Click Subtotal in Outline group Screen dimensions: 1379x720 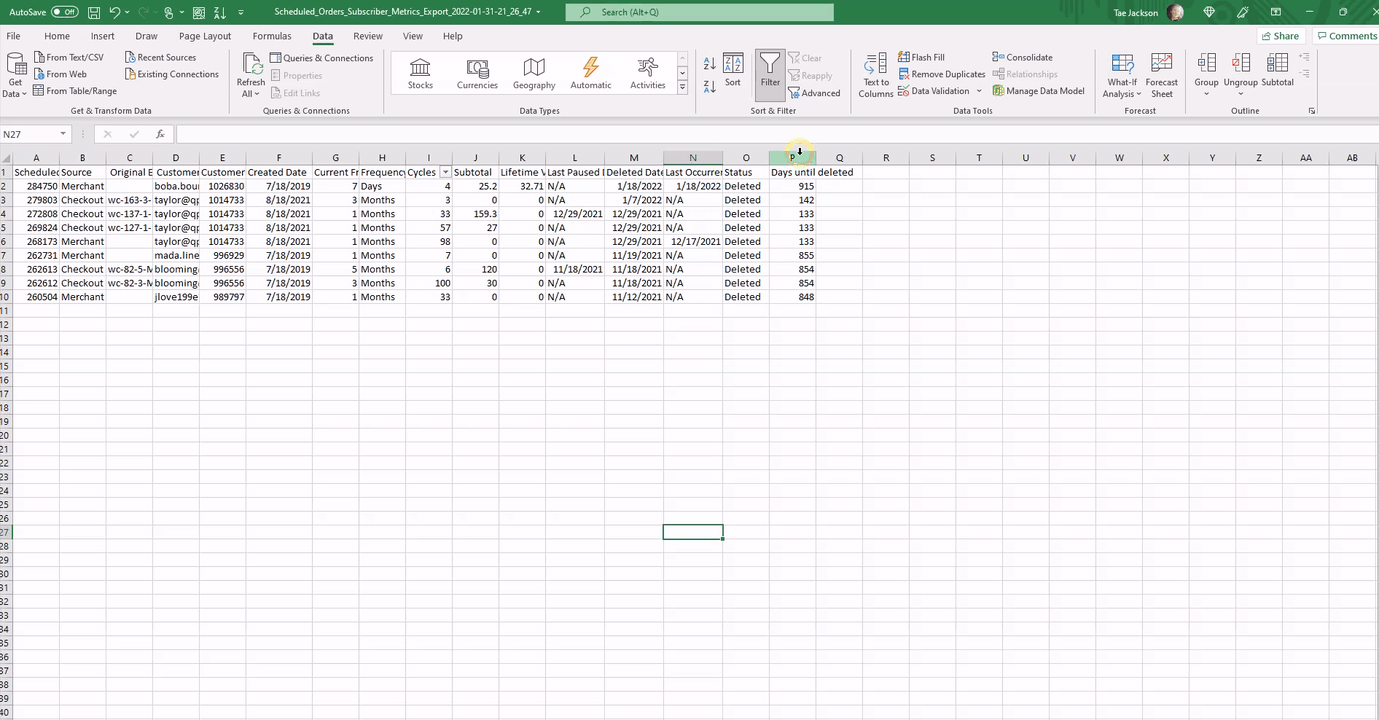[1278, 70]
